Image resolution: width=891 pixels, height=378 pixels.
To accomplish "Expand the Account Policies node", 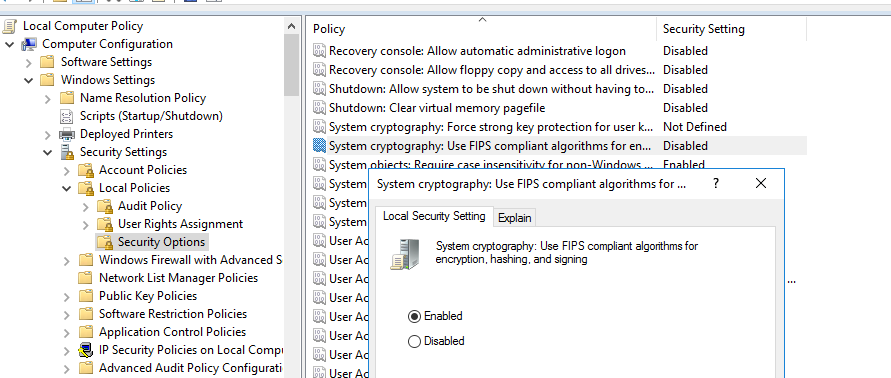I will [66, 171].
